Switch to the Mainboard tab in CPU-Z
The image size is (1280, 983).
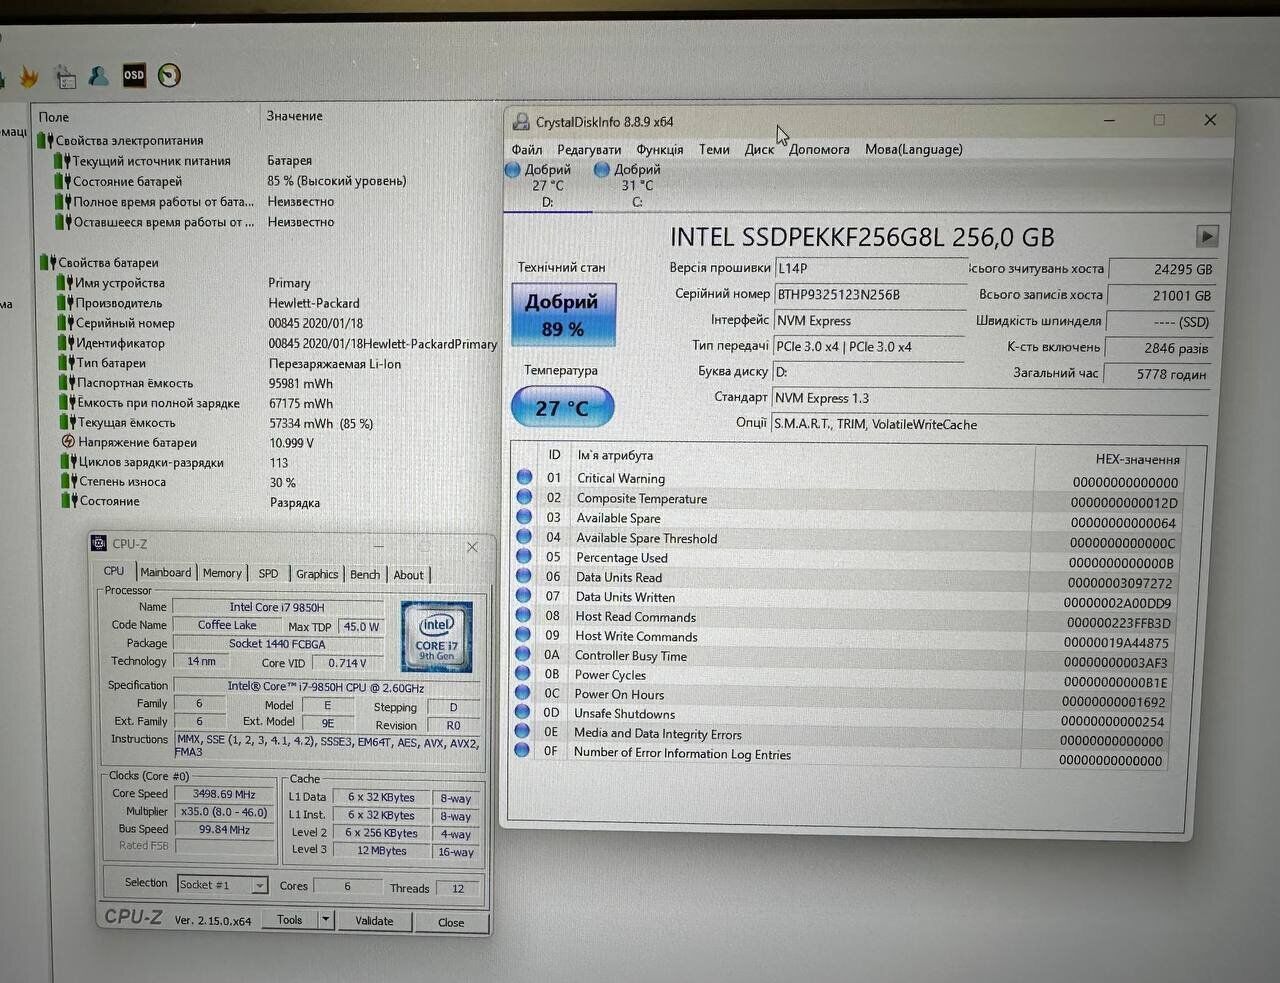coord(165,573)
